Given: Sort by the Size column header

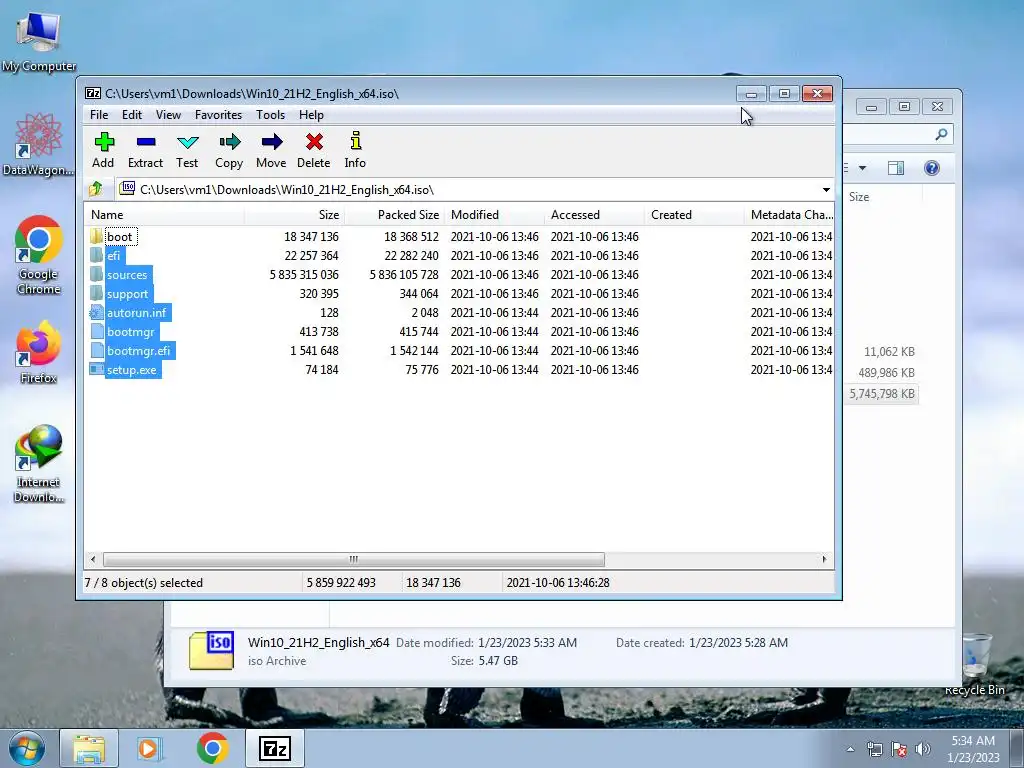Looking at the screenshot, I should 295,215.
